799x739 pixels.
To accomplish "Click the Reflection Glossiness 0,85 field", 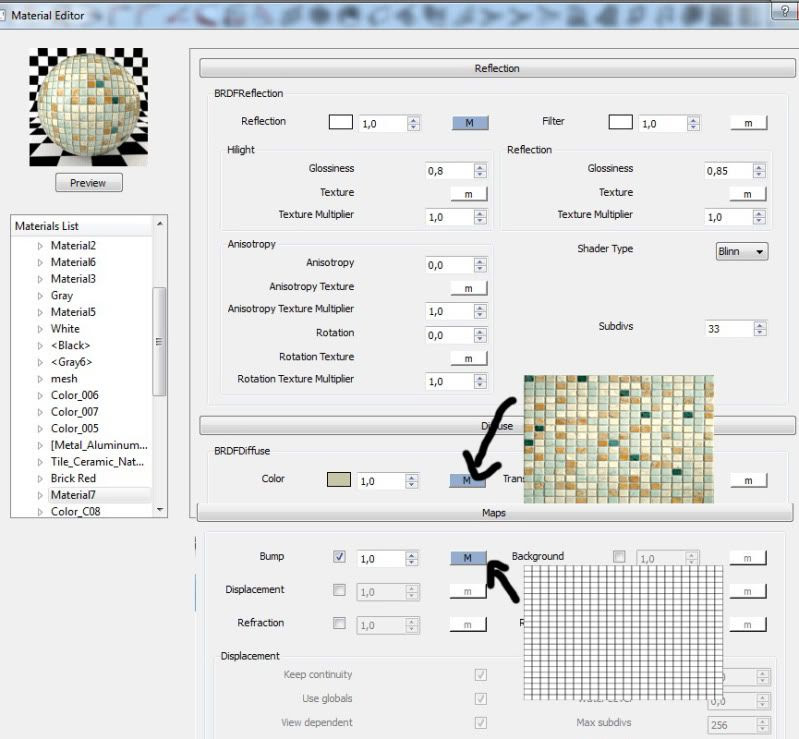I will point(728,171).
